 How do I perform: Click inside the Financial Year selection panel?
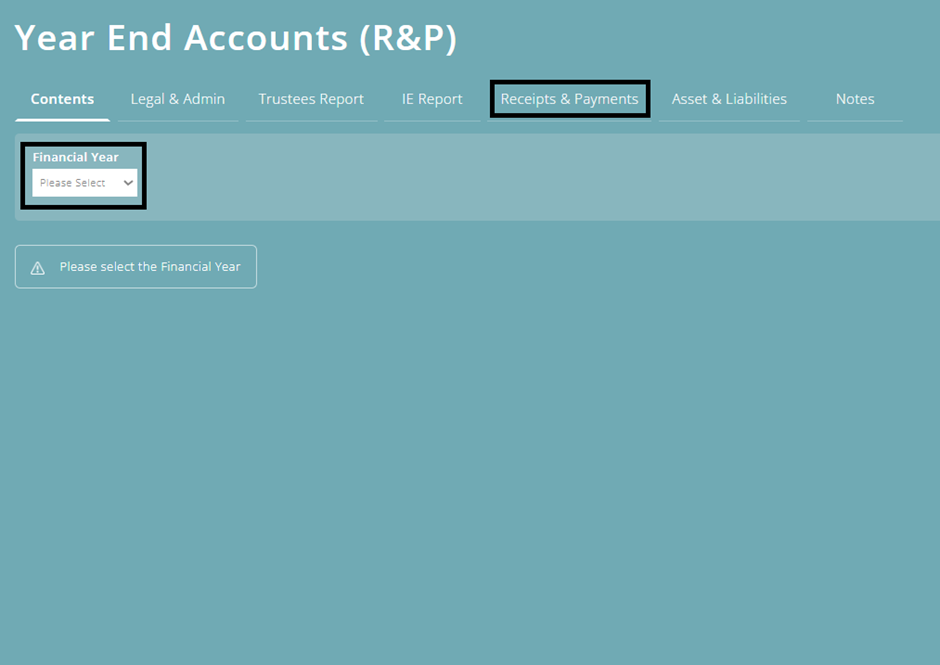click(84, 175)
